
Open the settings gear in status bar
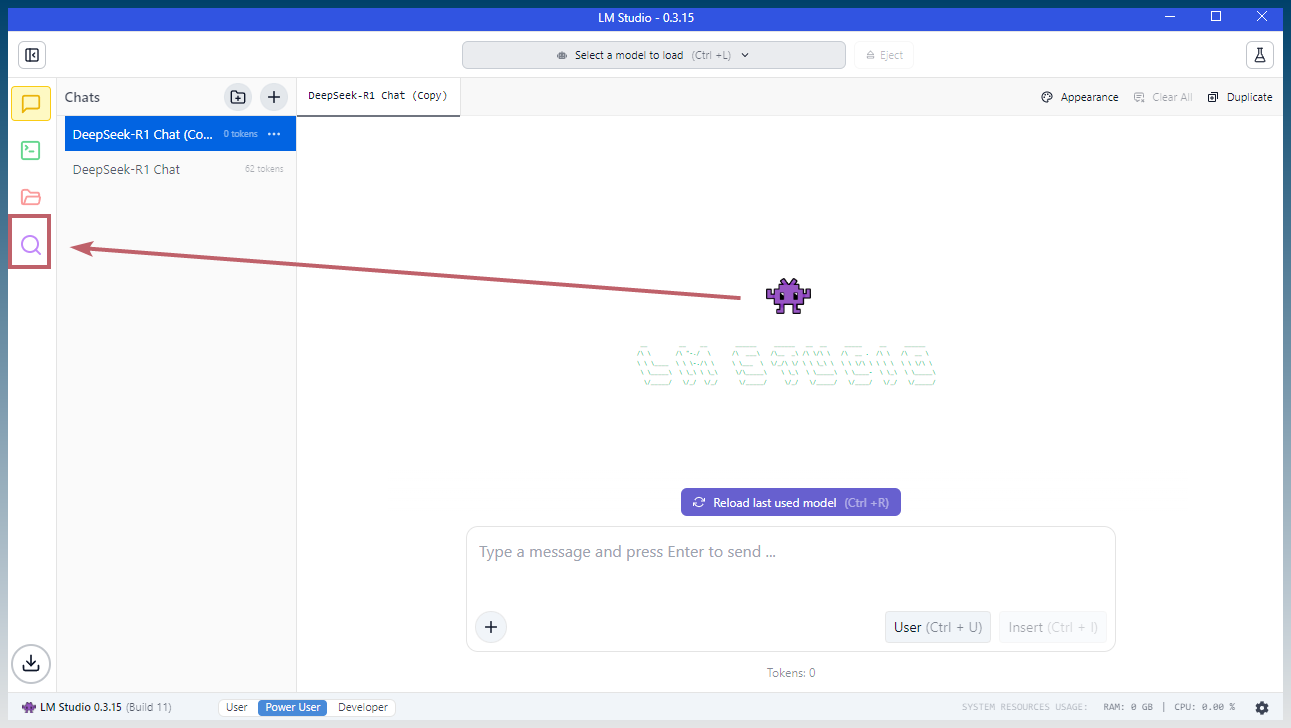coord(1262,708)
